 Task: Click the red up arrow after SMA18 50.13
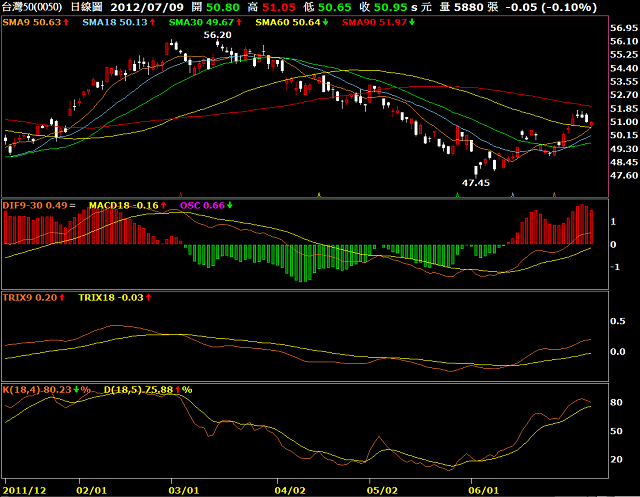[153, 22]
